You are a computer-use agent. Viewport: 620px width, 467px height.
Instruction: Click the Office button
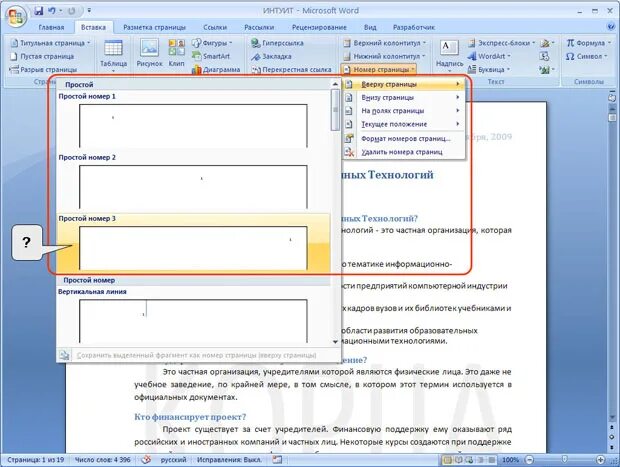tap(16, 17)
